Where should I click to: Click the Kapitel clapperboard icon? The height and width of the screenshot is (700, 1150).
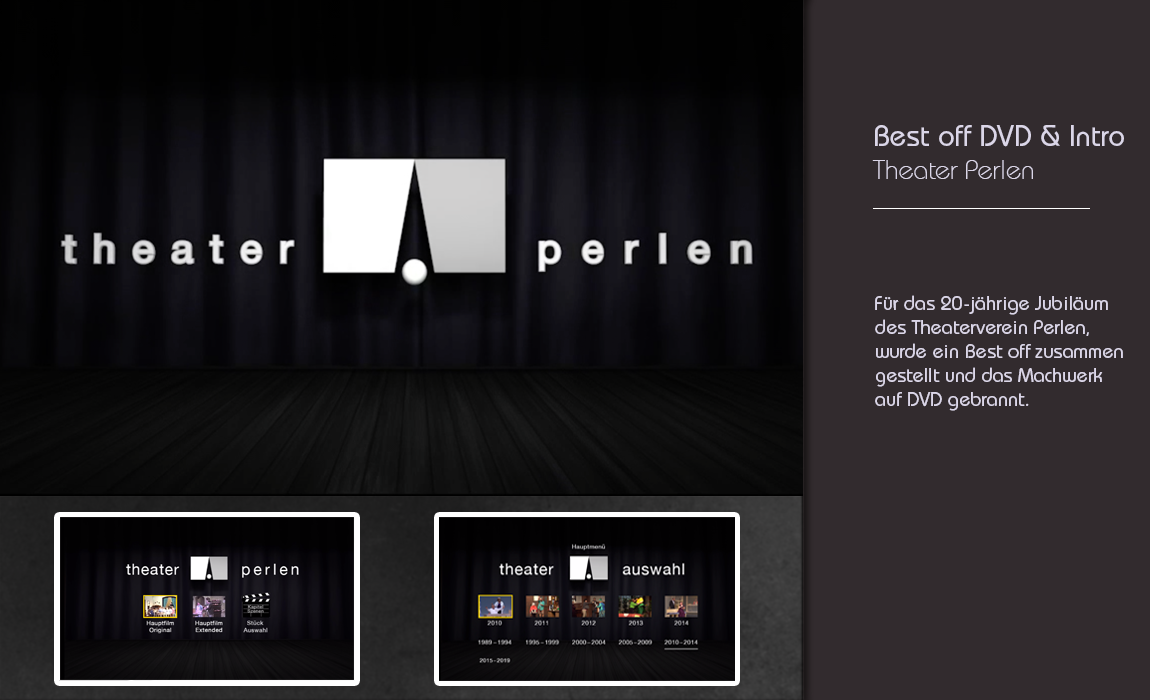[256, 604]
